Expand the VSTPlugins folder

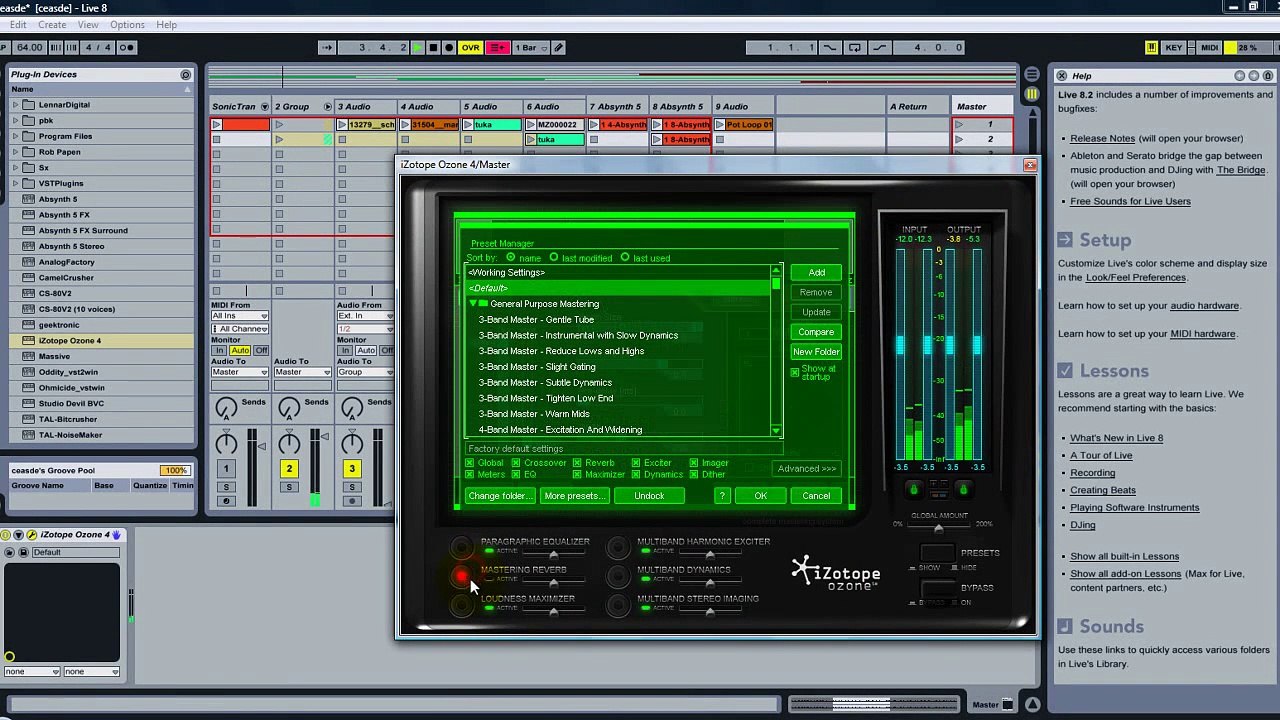coord(16,183)
